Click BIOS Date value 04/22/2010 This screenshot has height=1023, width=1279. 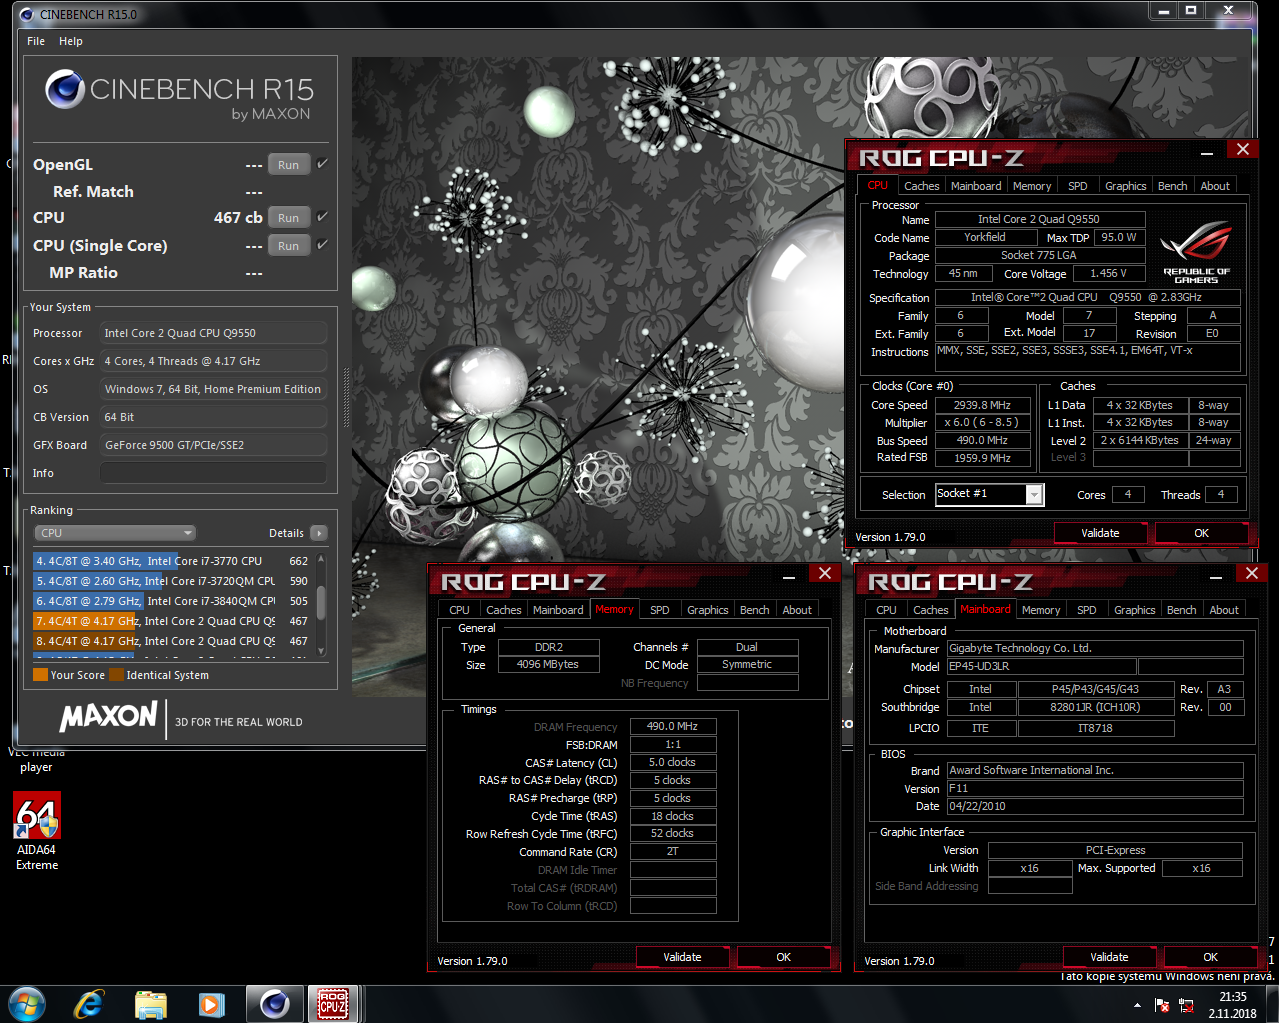1095,806
